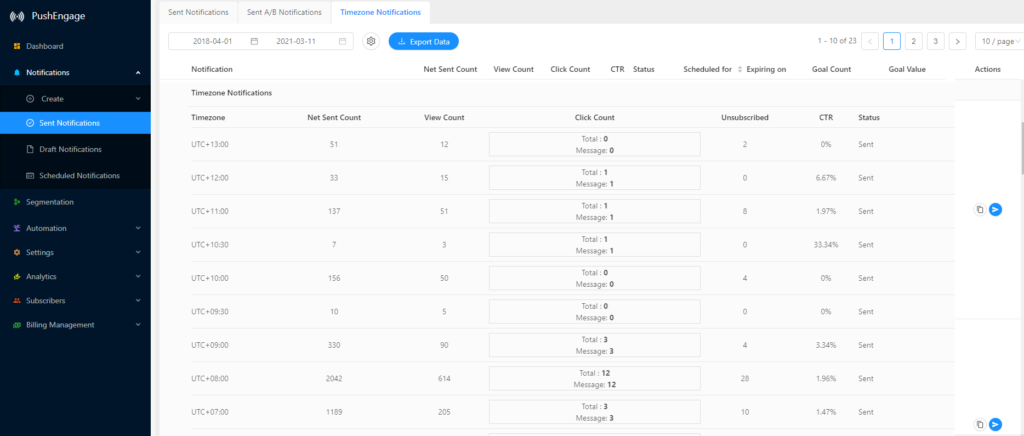Screen dimensions: 1024x436
Task: Click net sent count 2042
Action: point(334,379)
